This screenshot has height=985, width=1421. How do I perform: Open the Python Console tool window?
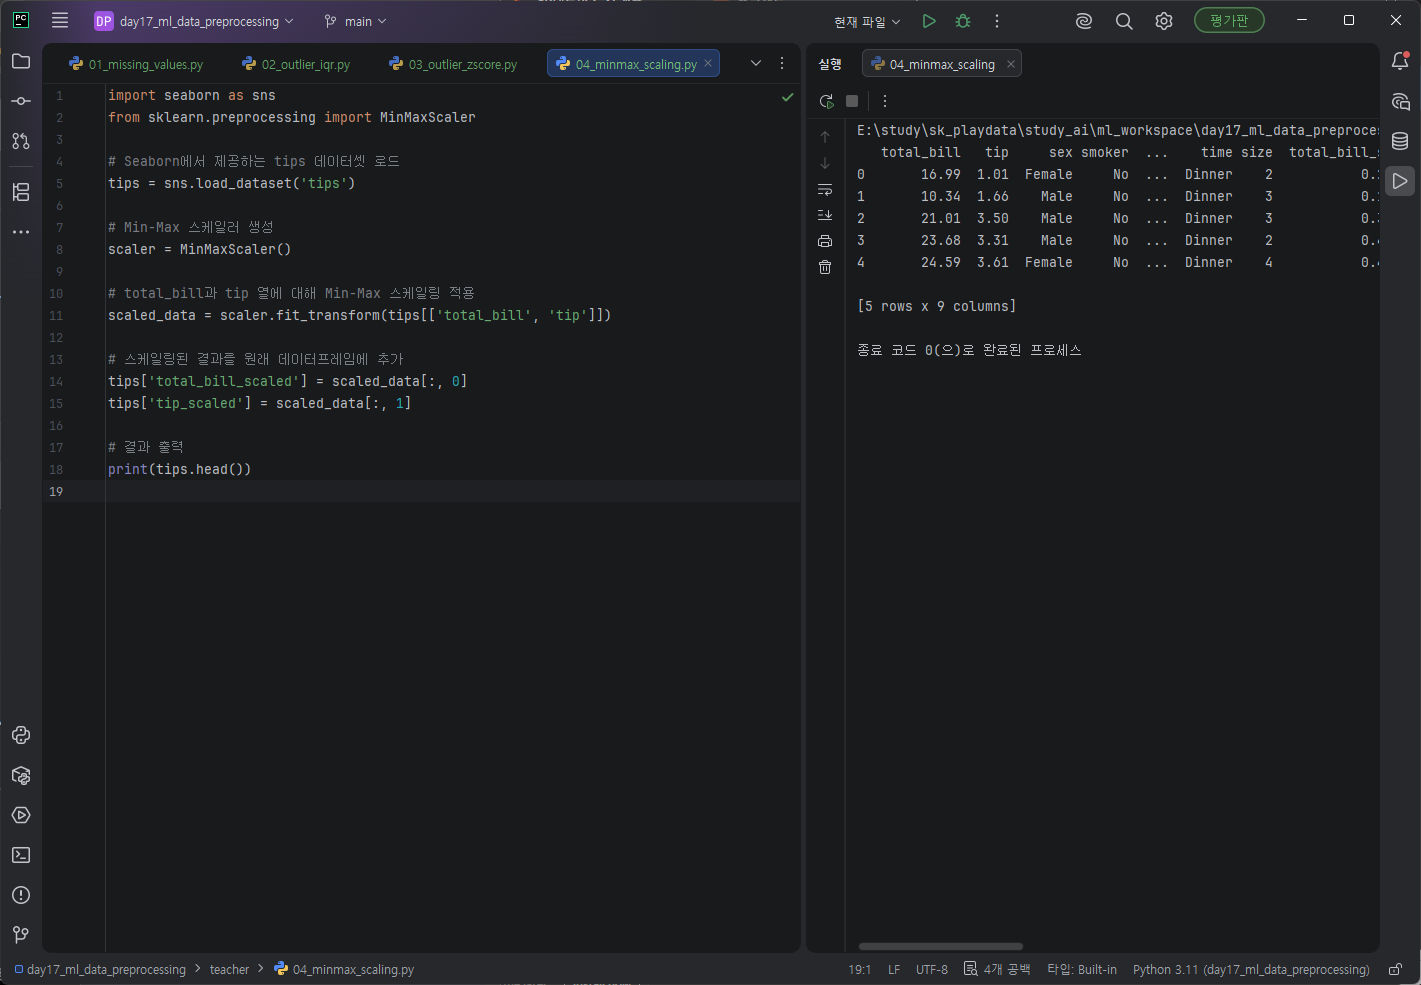point(21,735)
